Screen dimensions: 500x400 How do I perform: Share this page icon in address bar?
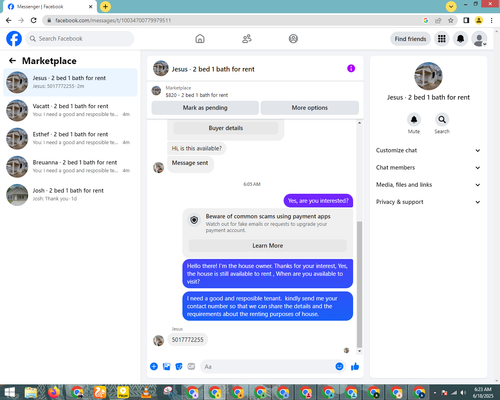438,20
